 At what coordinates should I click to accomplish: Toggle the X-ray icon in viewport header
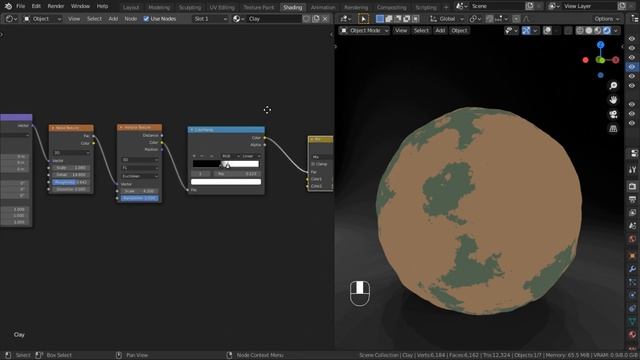click(x=568, y=31)
